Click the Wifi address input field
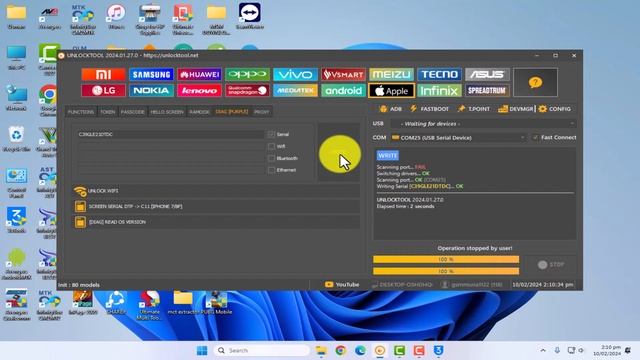This screenshot has height=360, width=640. click(x=171, y=146)
